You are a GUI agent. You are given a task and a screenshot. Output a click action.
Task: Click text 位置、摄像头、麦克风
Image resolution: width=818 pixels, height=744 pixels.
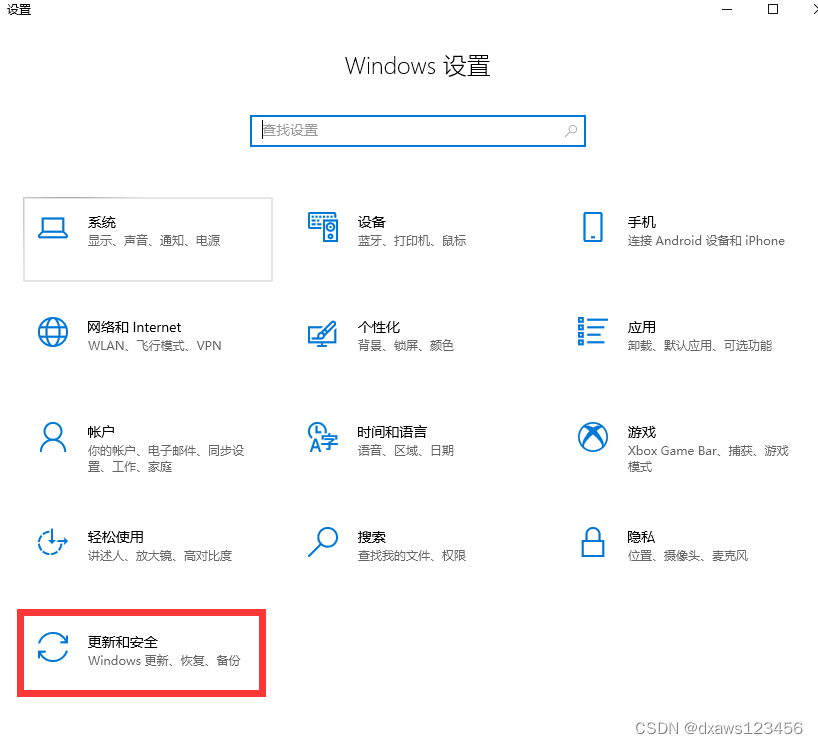(688, 556)
